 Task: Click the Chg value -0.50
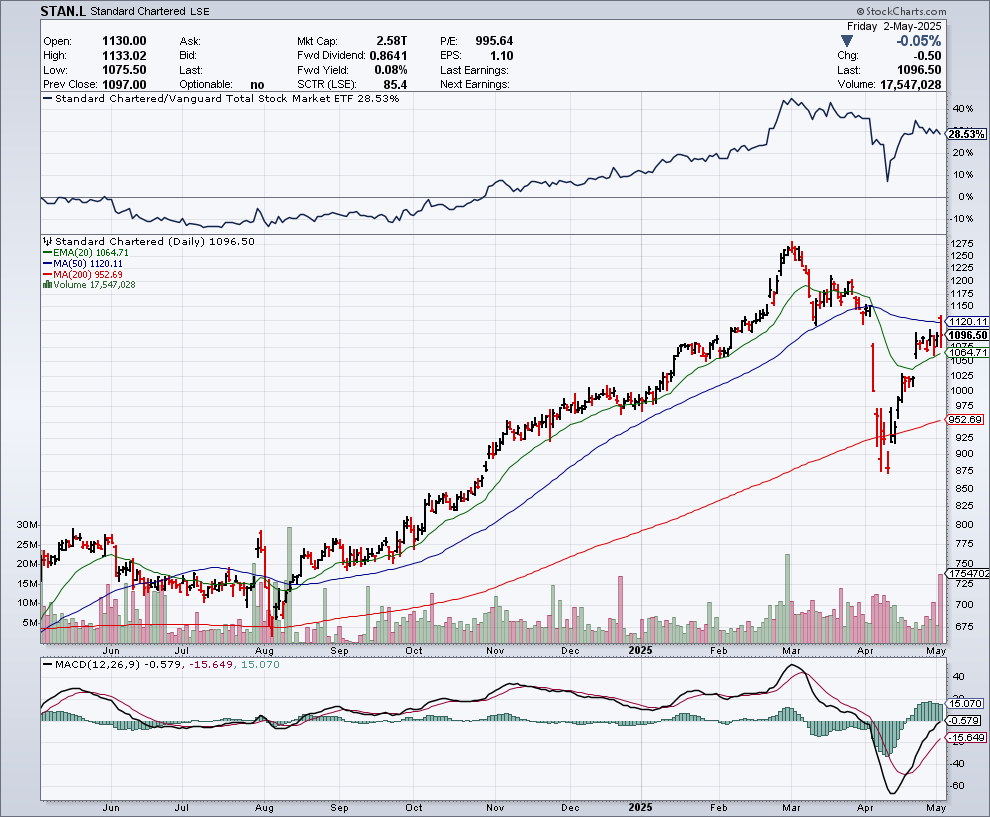[927, 56]
